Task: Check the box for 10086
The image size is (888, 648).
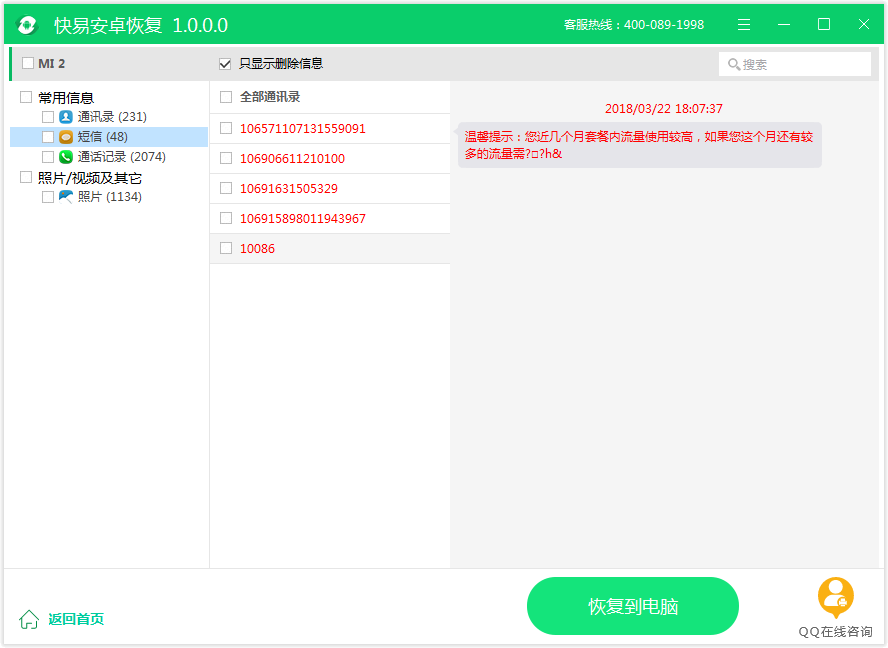Action: 226,249
